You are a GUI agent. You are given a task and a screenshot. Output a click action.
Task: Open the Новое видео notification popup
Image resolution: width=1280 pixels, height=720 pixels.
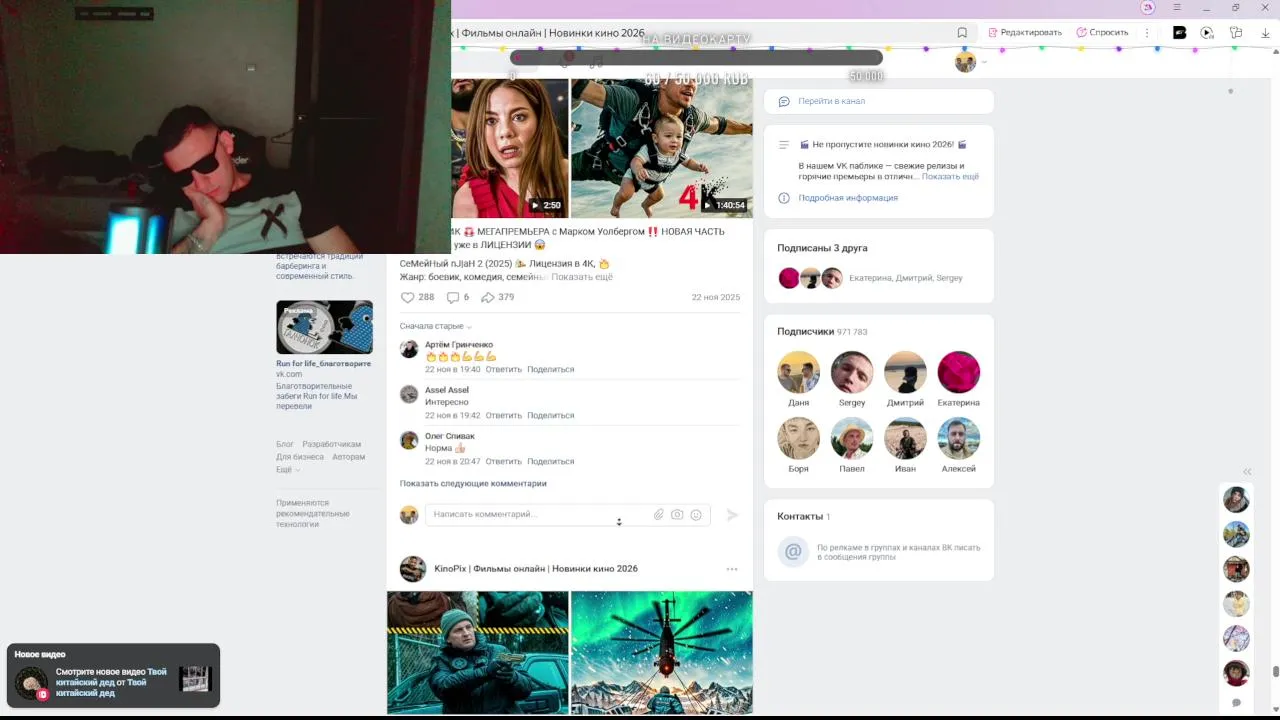pos(113,676)
